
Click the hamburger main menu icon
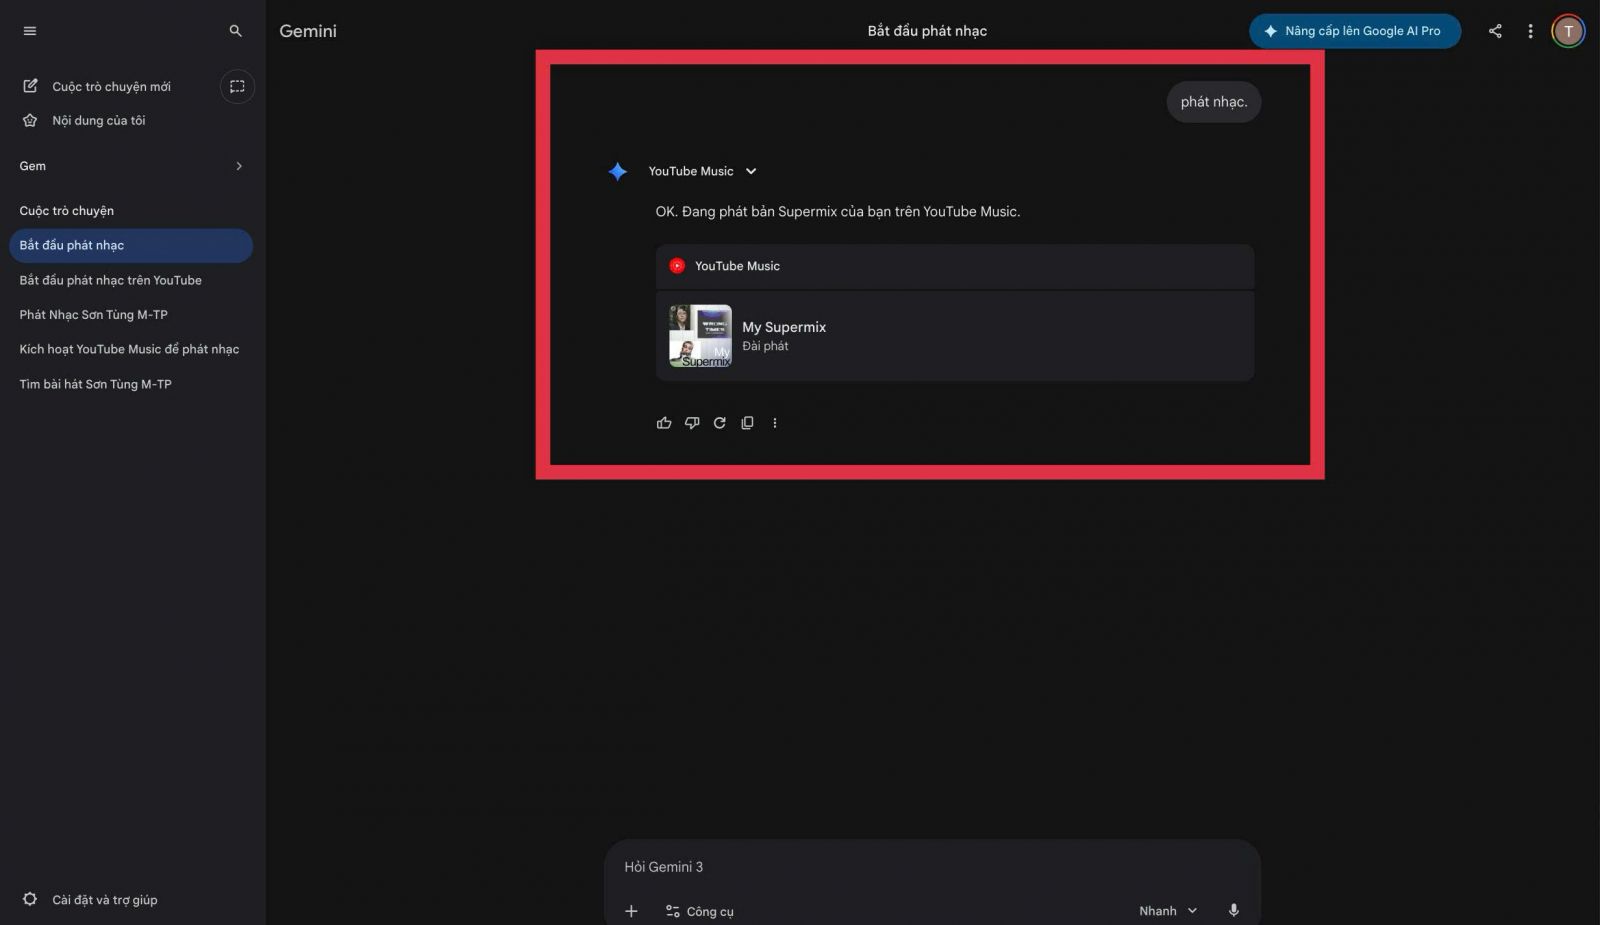coord(30,31)
